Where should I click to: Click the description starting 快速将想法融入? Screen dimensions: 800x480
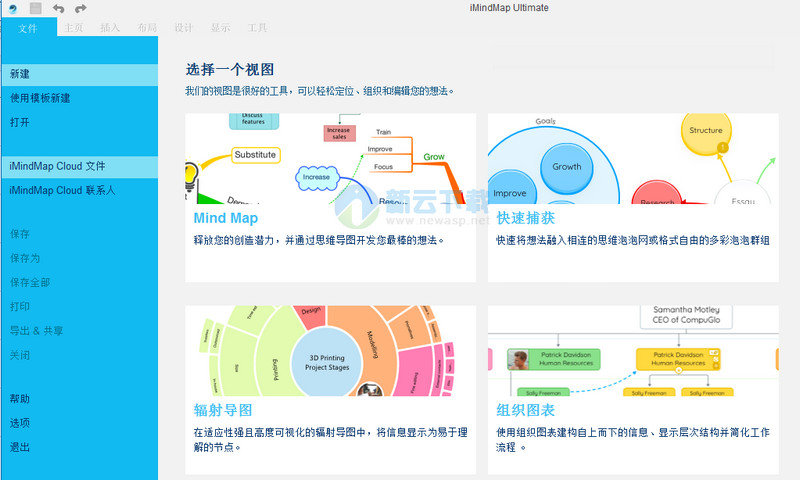(633, 240)
